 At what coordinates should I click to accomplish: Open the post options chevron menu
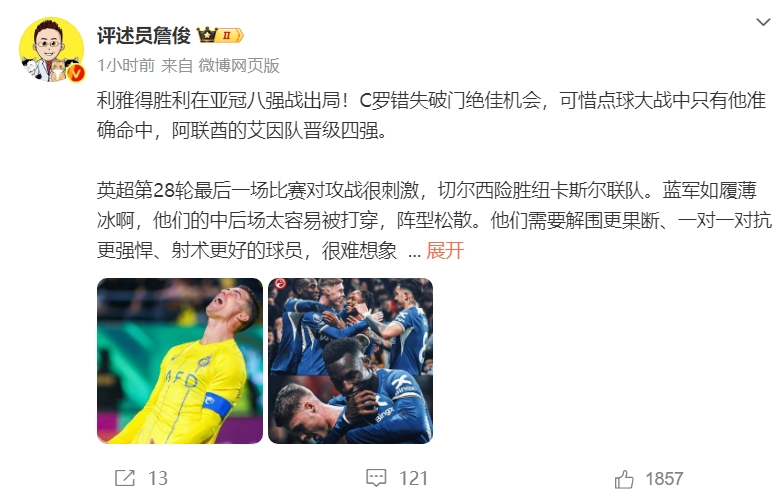click(763, 22)
